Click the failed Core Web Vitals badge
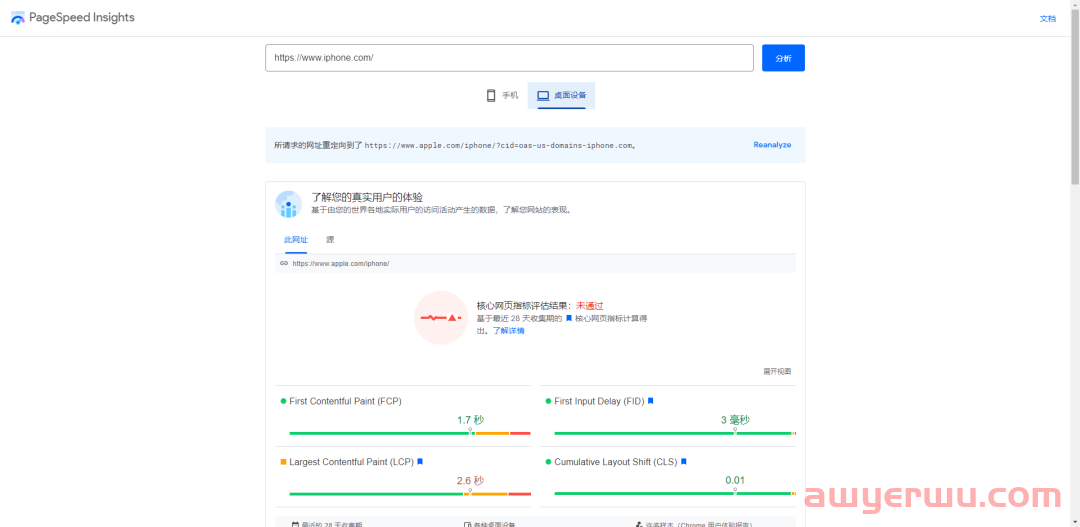This screenshot has width=1080, height=527. (x=441, y=318)
